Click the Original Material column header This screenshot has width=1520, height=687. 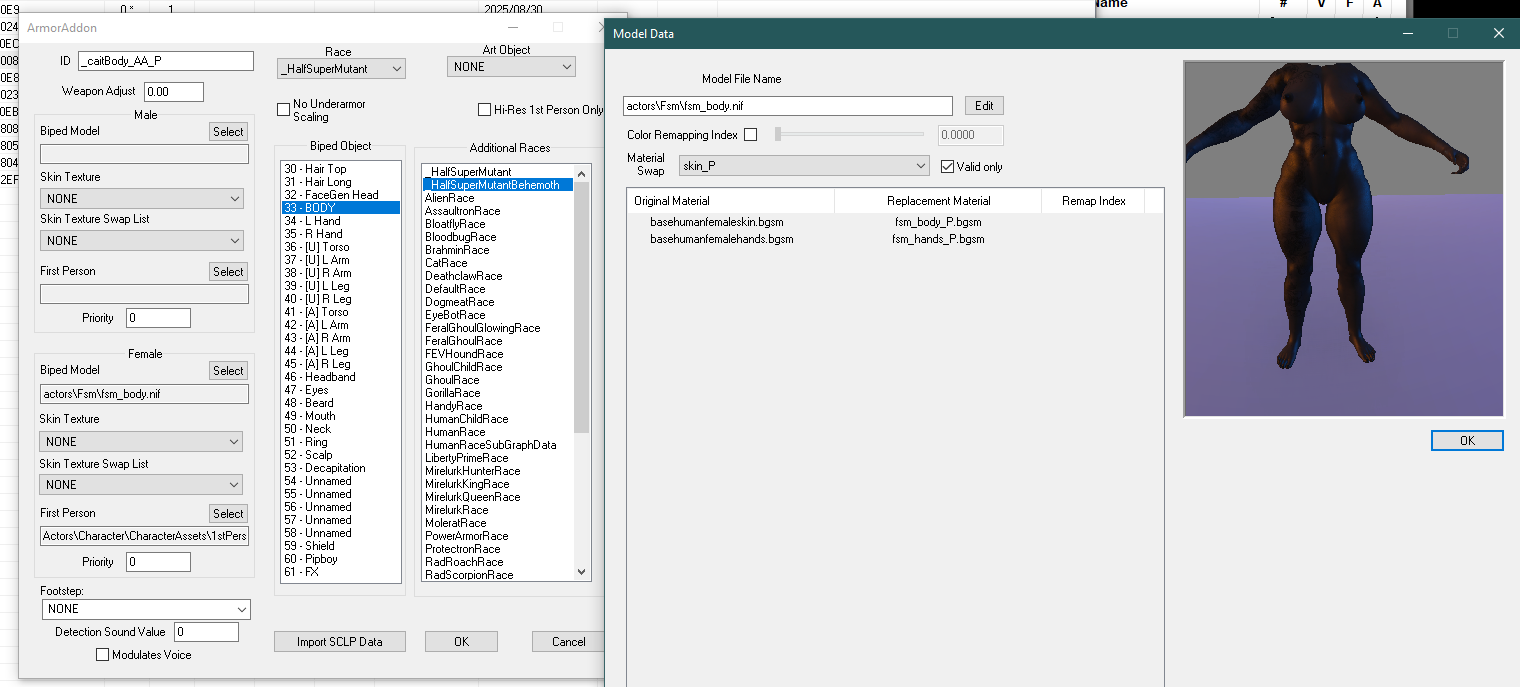tap(731, 201)
